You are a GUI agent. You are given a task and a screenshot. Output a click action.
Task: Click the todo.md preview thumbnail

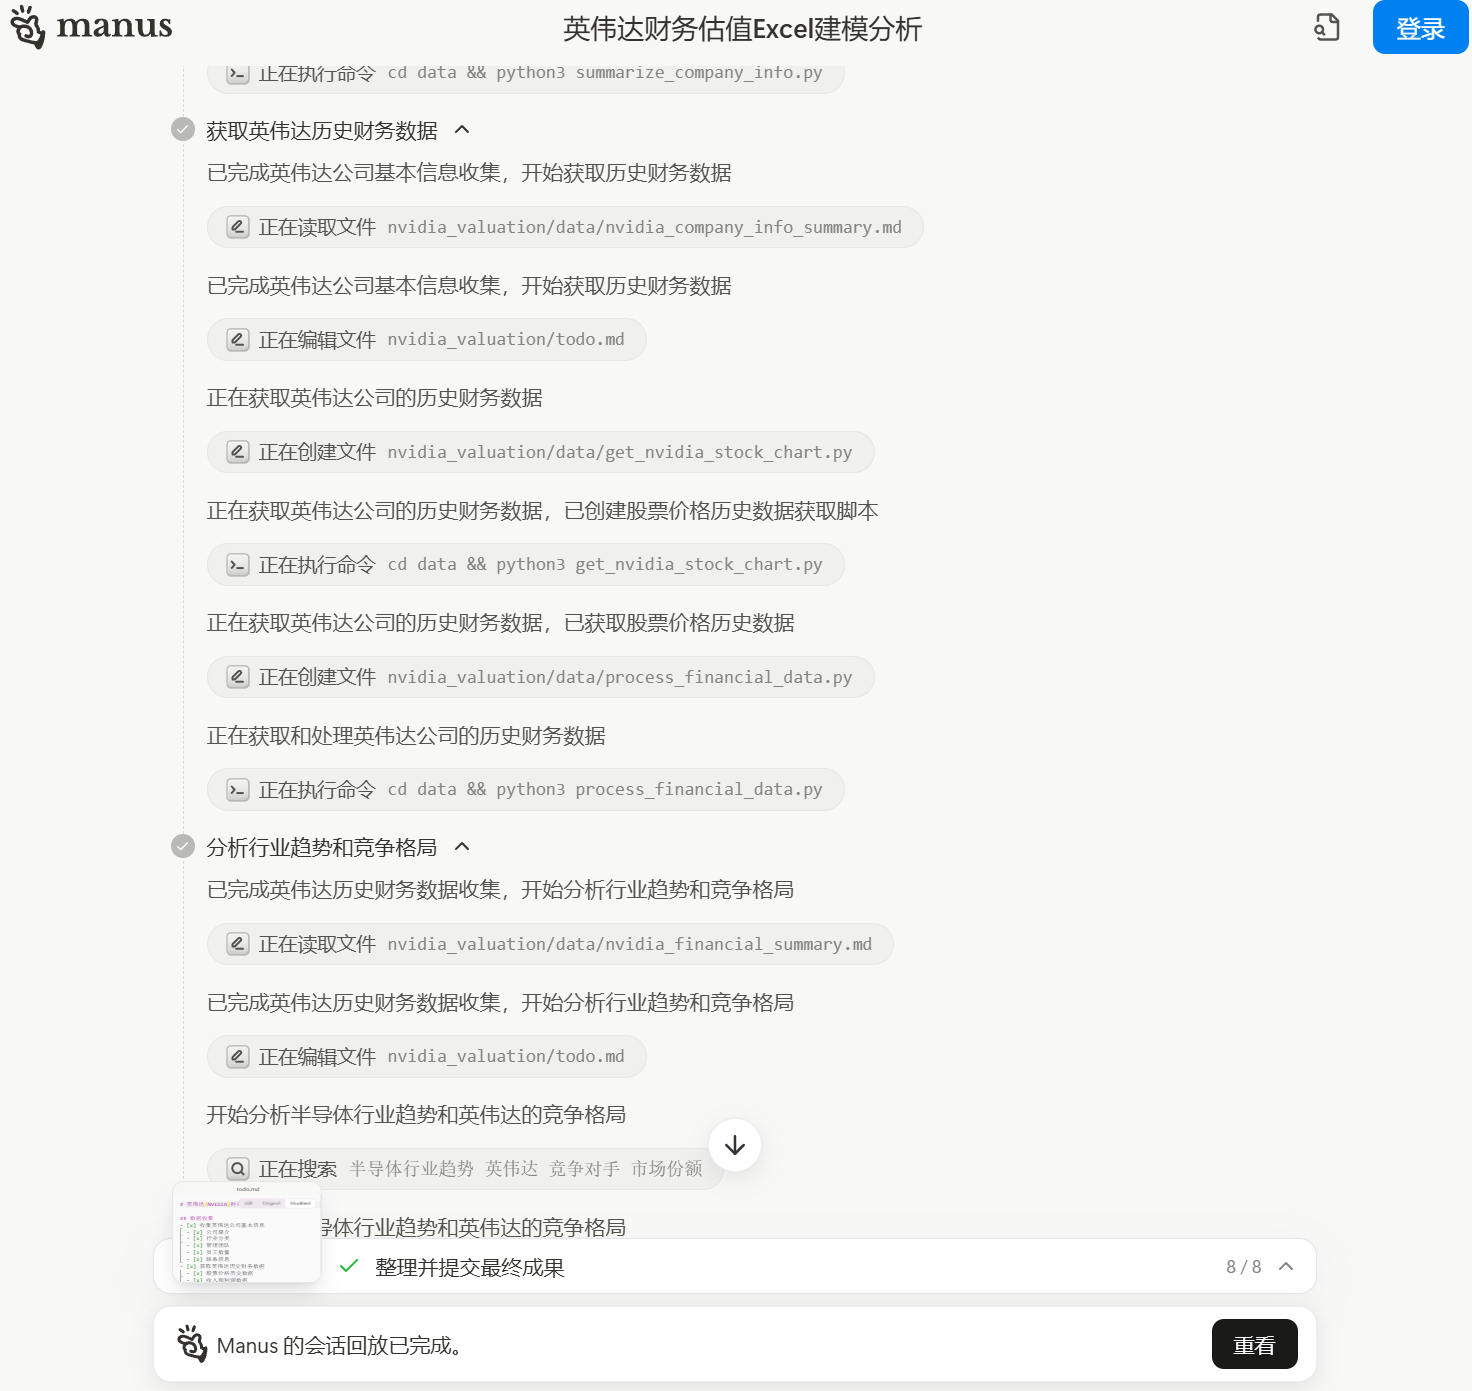[x=247, y=1232]
